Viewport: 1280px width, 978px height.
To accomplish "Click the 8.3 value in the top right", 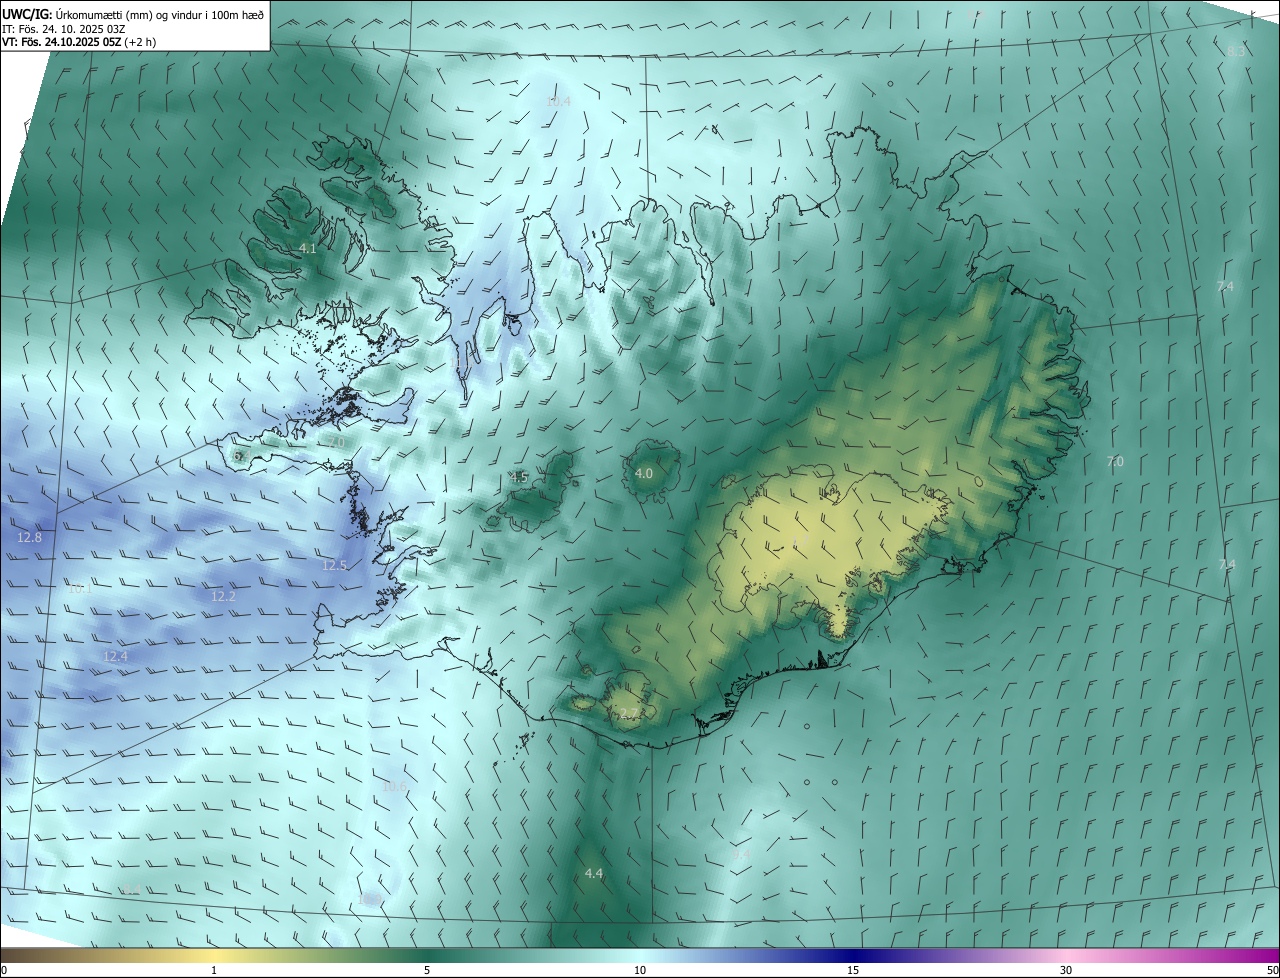I will [1236, 51].
